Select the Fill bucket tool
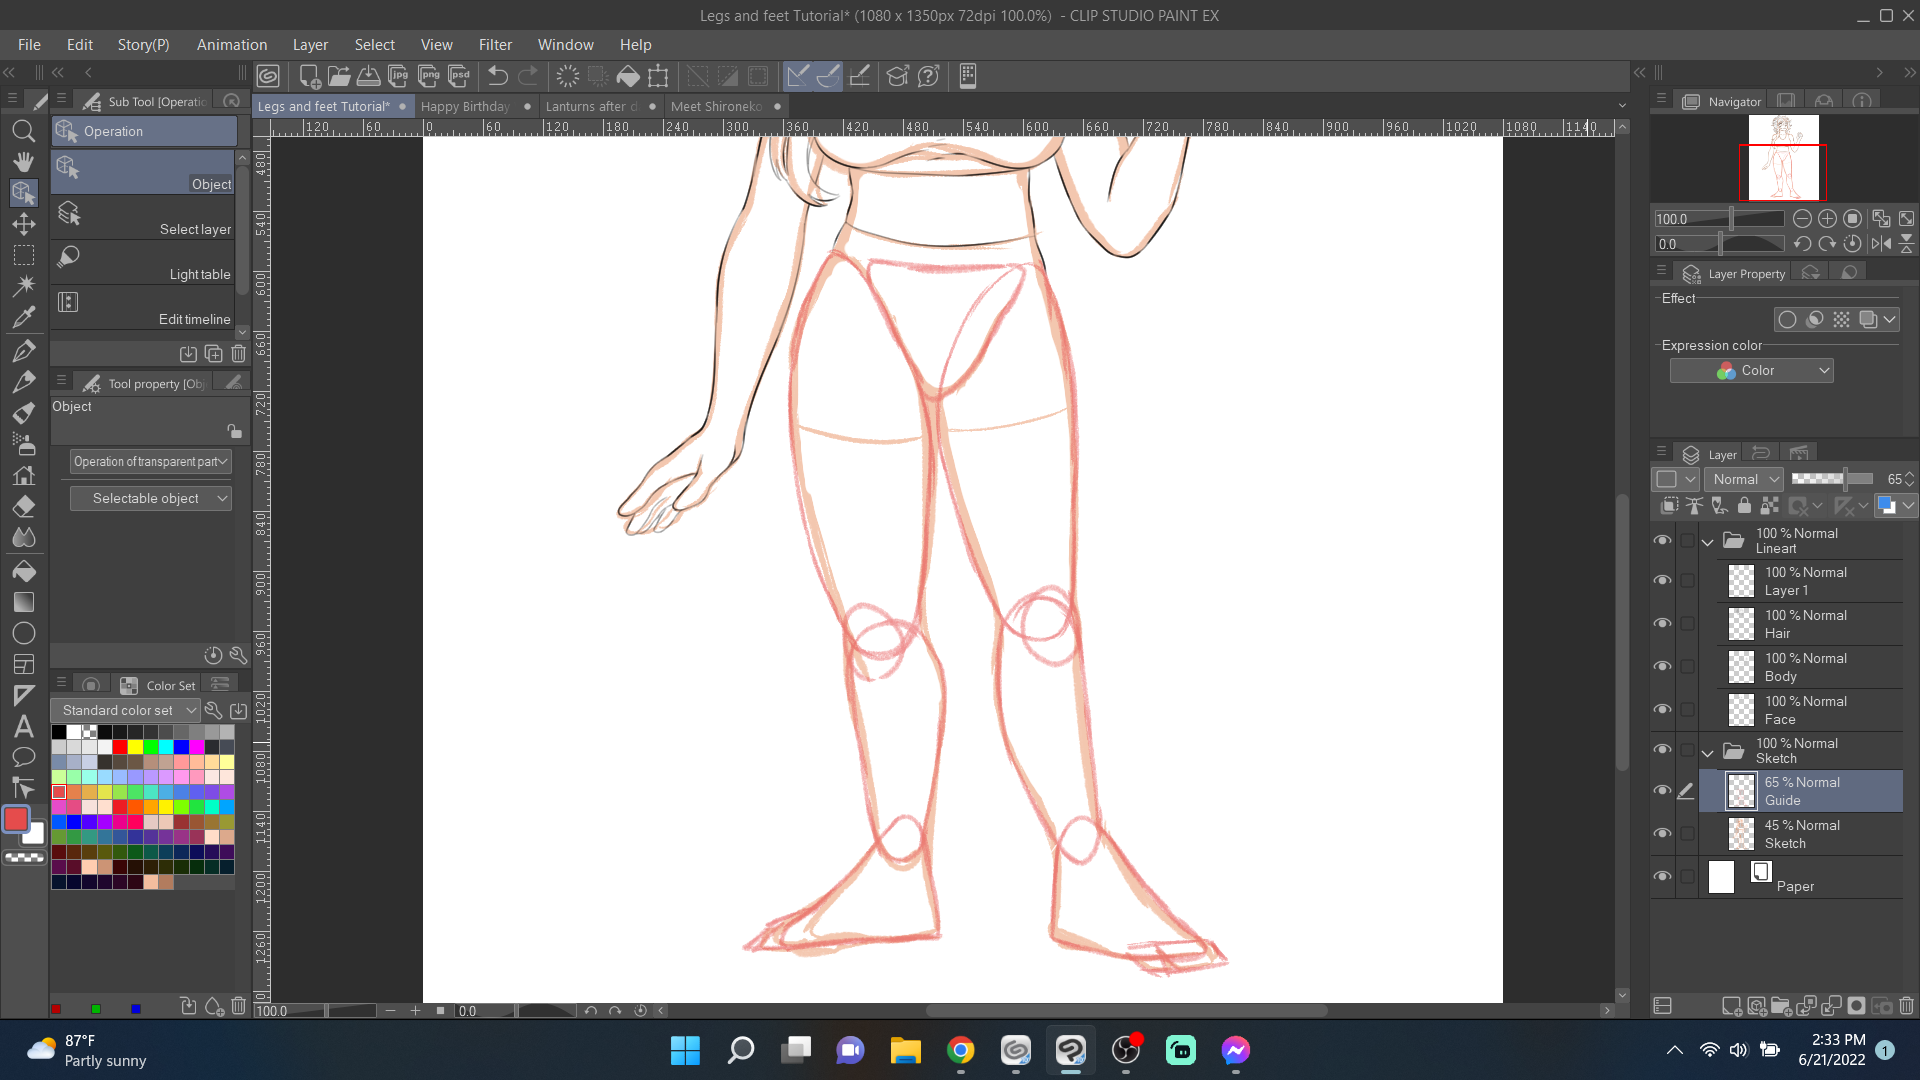The height and width of the screenshot is (1080, 1920). 23,571
